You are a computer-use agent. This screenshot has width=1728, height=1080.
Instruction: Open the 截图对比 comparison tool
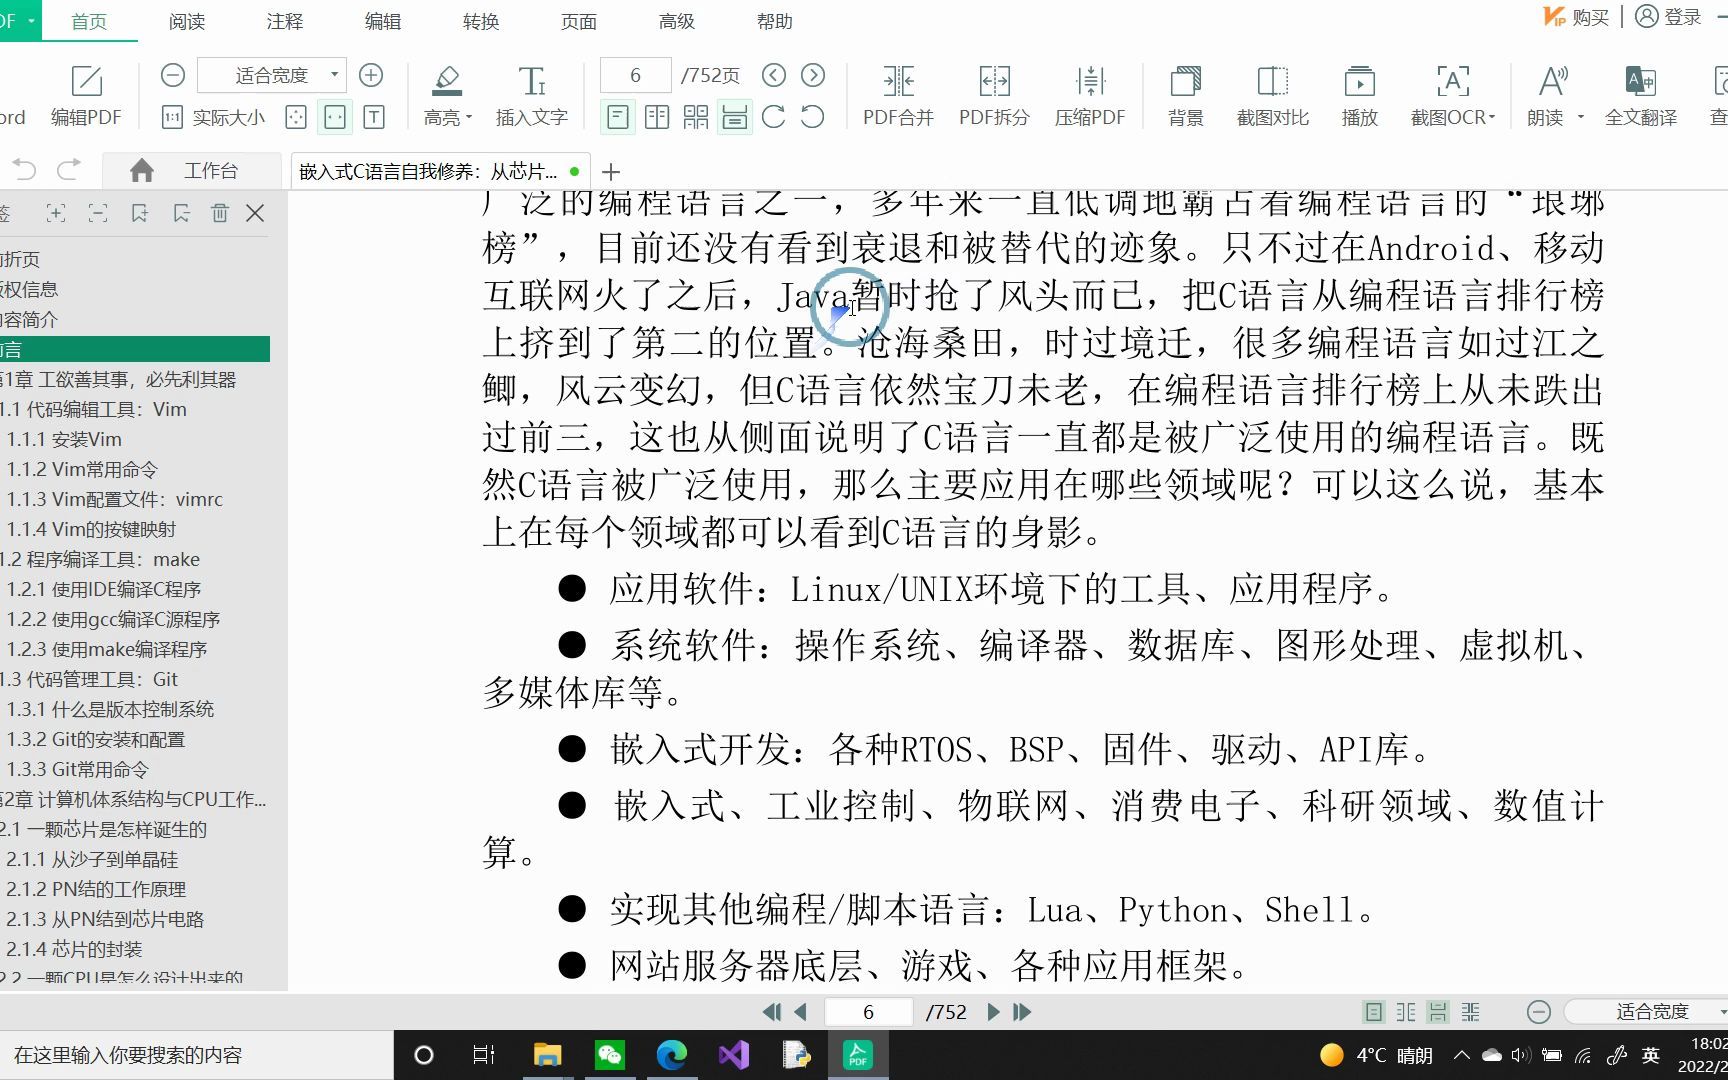coord(1272,96)
